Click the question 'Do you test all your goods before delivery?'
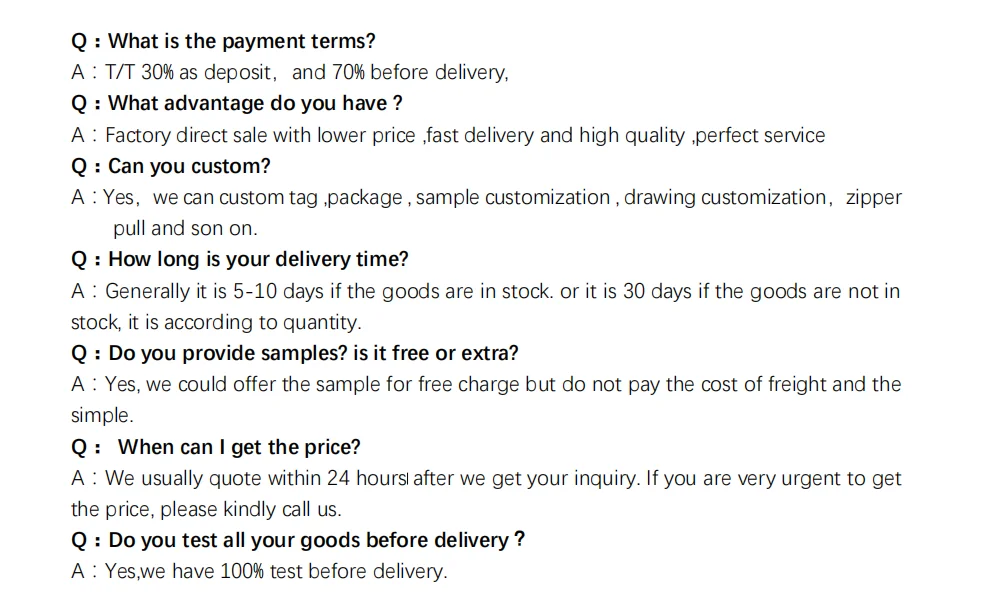The height and width of the screenshot is (611, 985). click(x=315, y=540)
